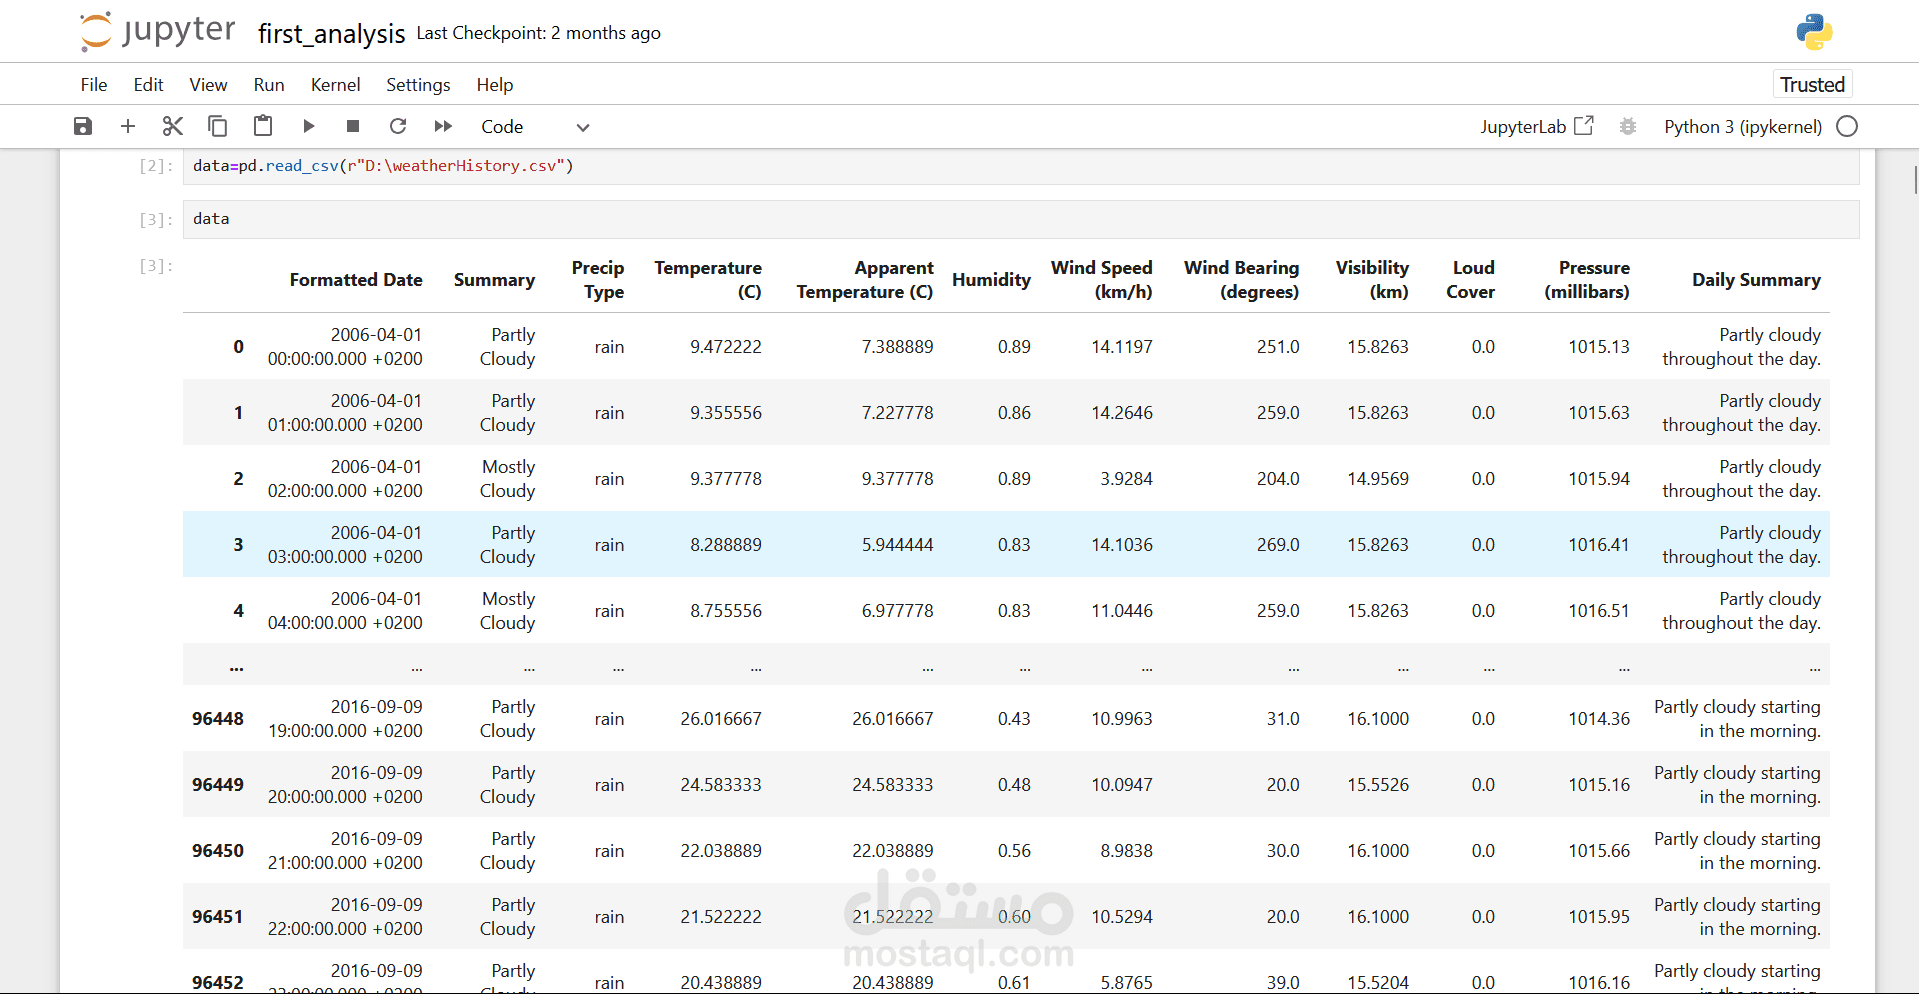Toggle the Trusted notebook status
The height and width of the screenshot is (994, 1919).
(x=1812, y=84)
